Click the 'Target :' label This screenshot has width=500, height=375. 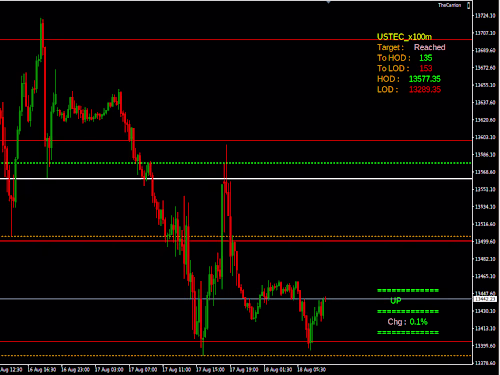click(x=390, y=47)
